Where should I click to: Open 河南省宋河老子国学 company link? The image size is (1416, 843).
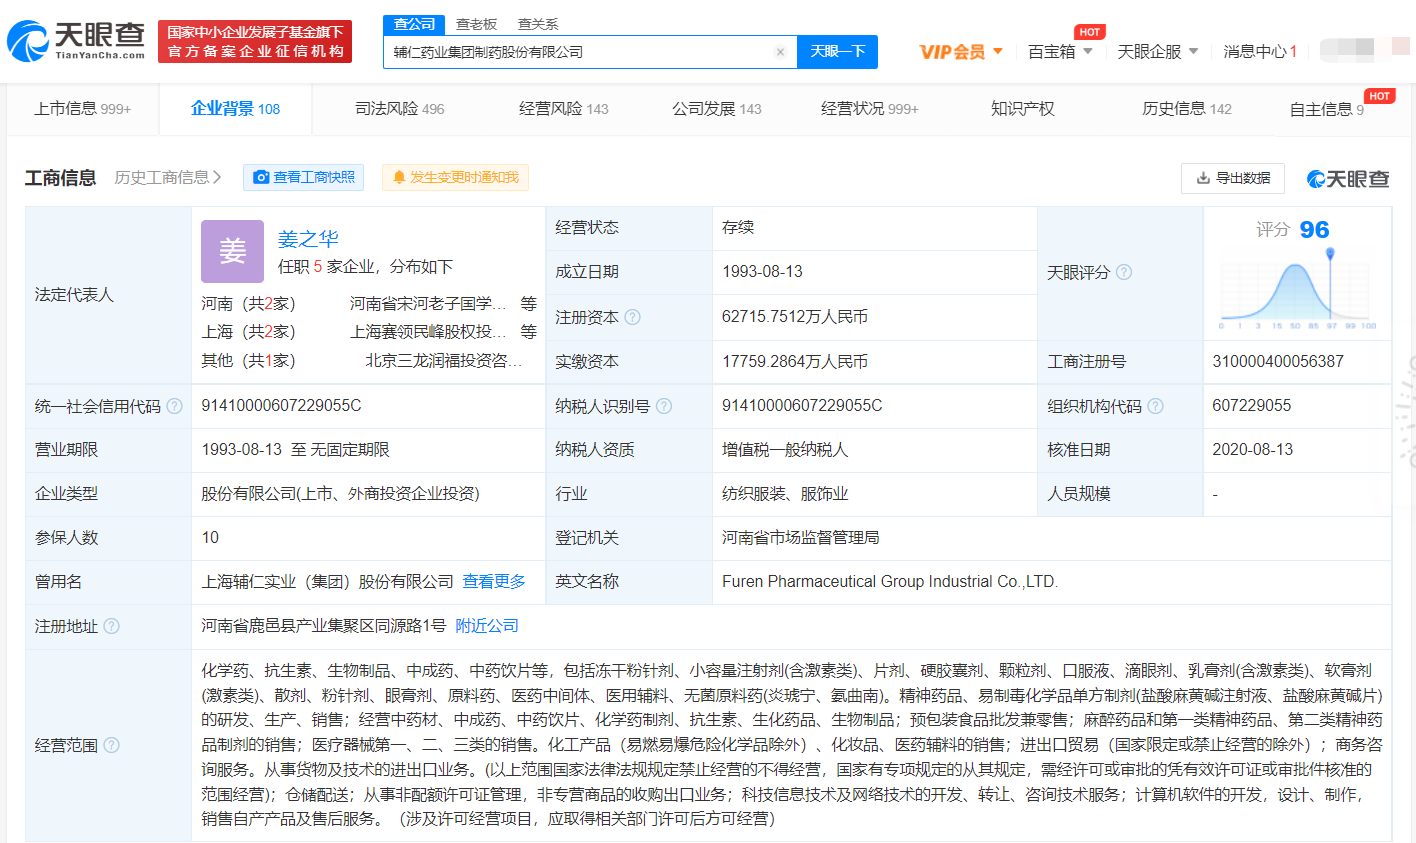428,303
